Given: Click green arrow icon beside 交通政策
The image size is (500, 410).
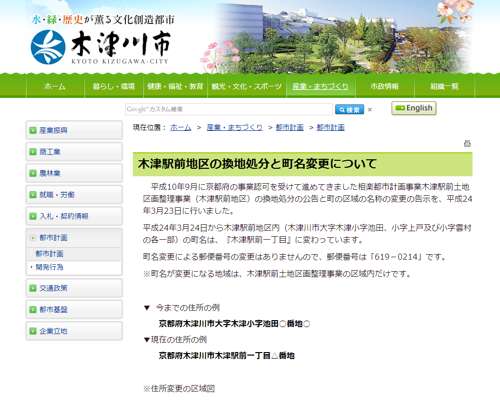Looking at the screenshot, I should tap(33, 288).
